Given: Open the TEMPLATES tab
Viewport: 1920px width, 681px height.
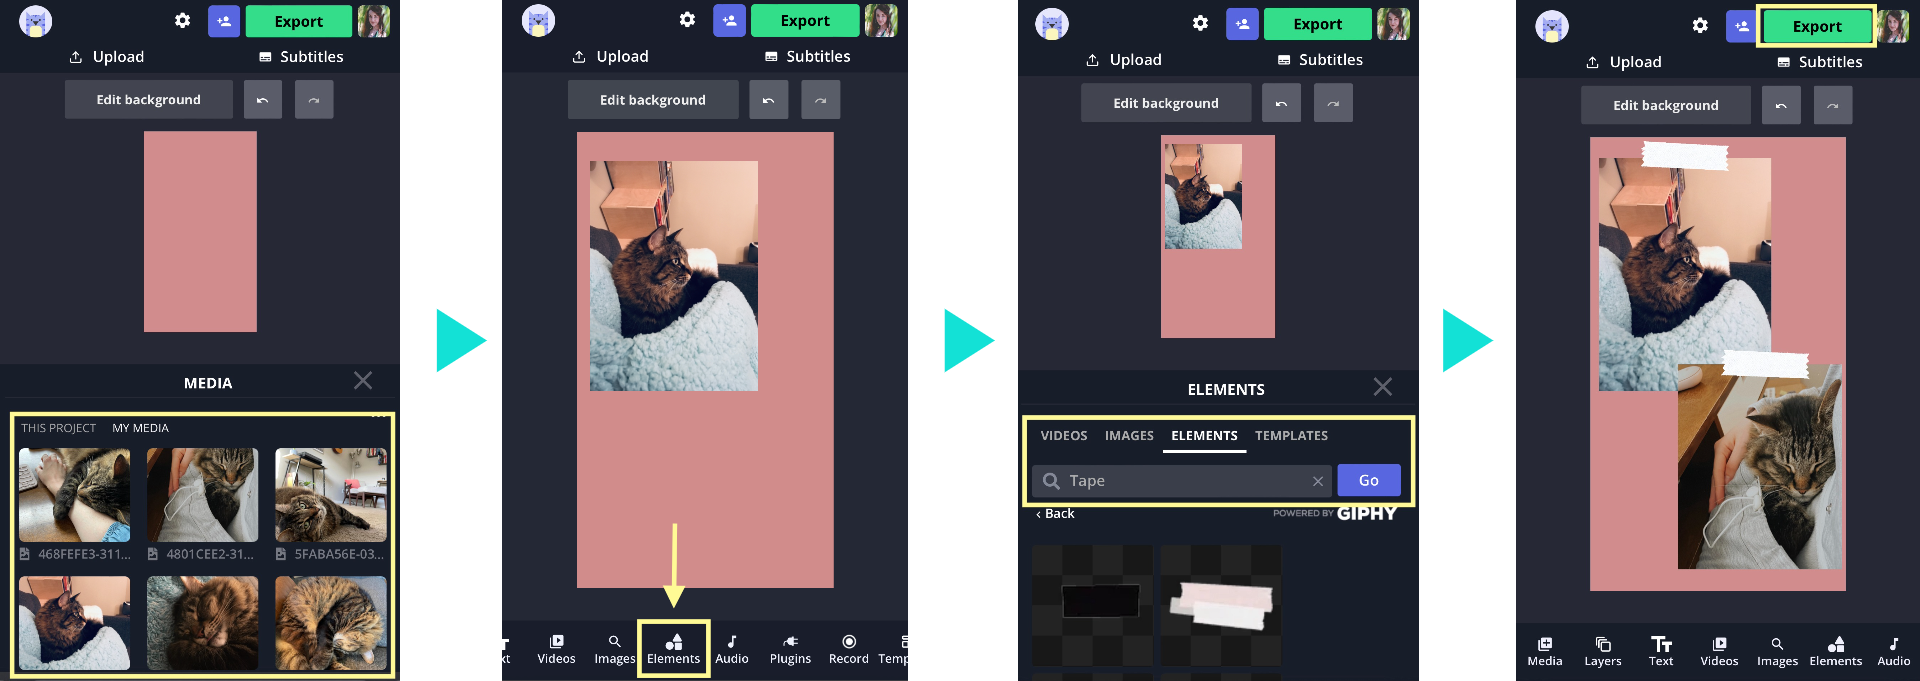Looking at the screenshot, I should pyautogui.click(x=1291, y=436).
